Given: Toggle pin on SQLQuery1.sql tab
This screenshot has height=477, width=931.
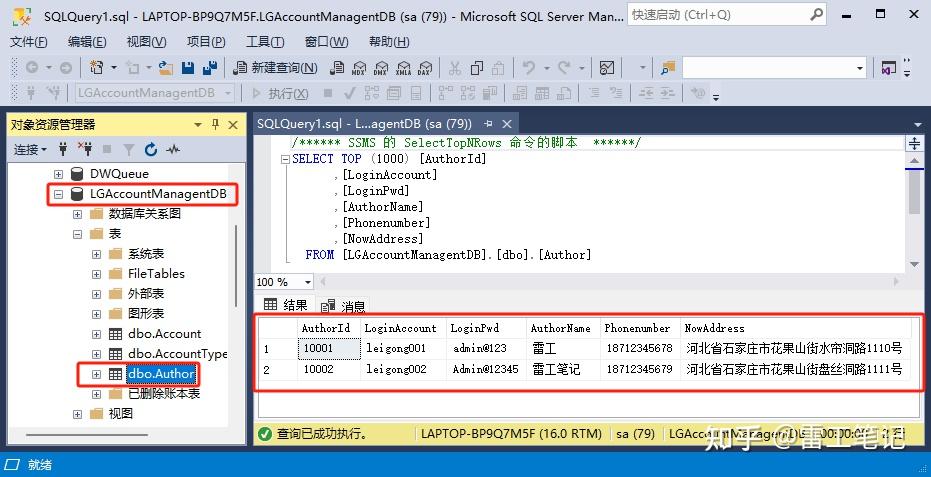Looking at the screenshot, I should point(488,124).
